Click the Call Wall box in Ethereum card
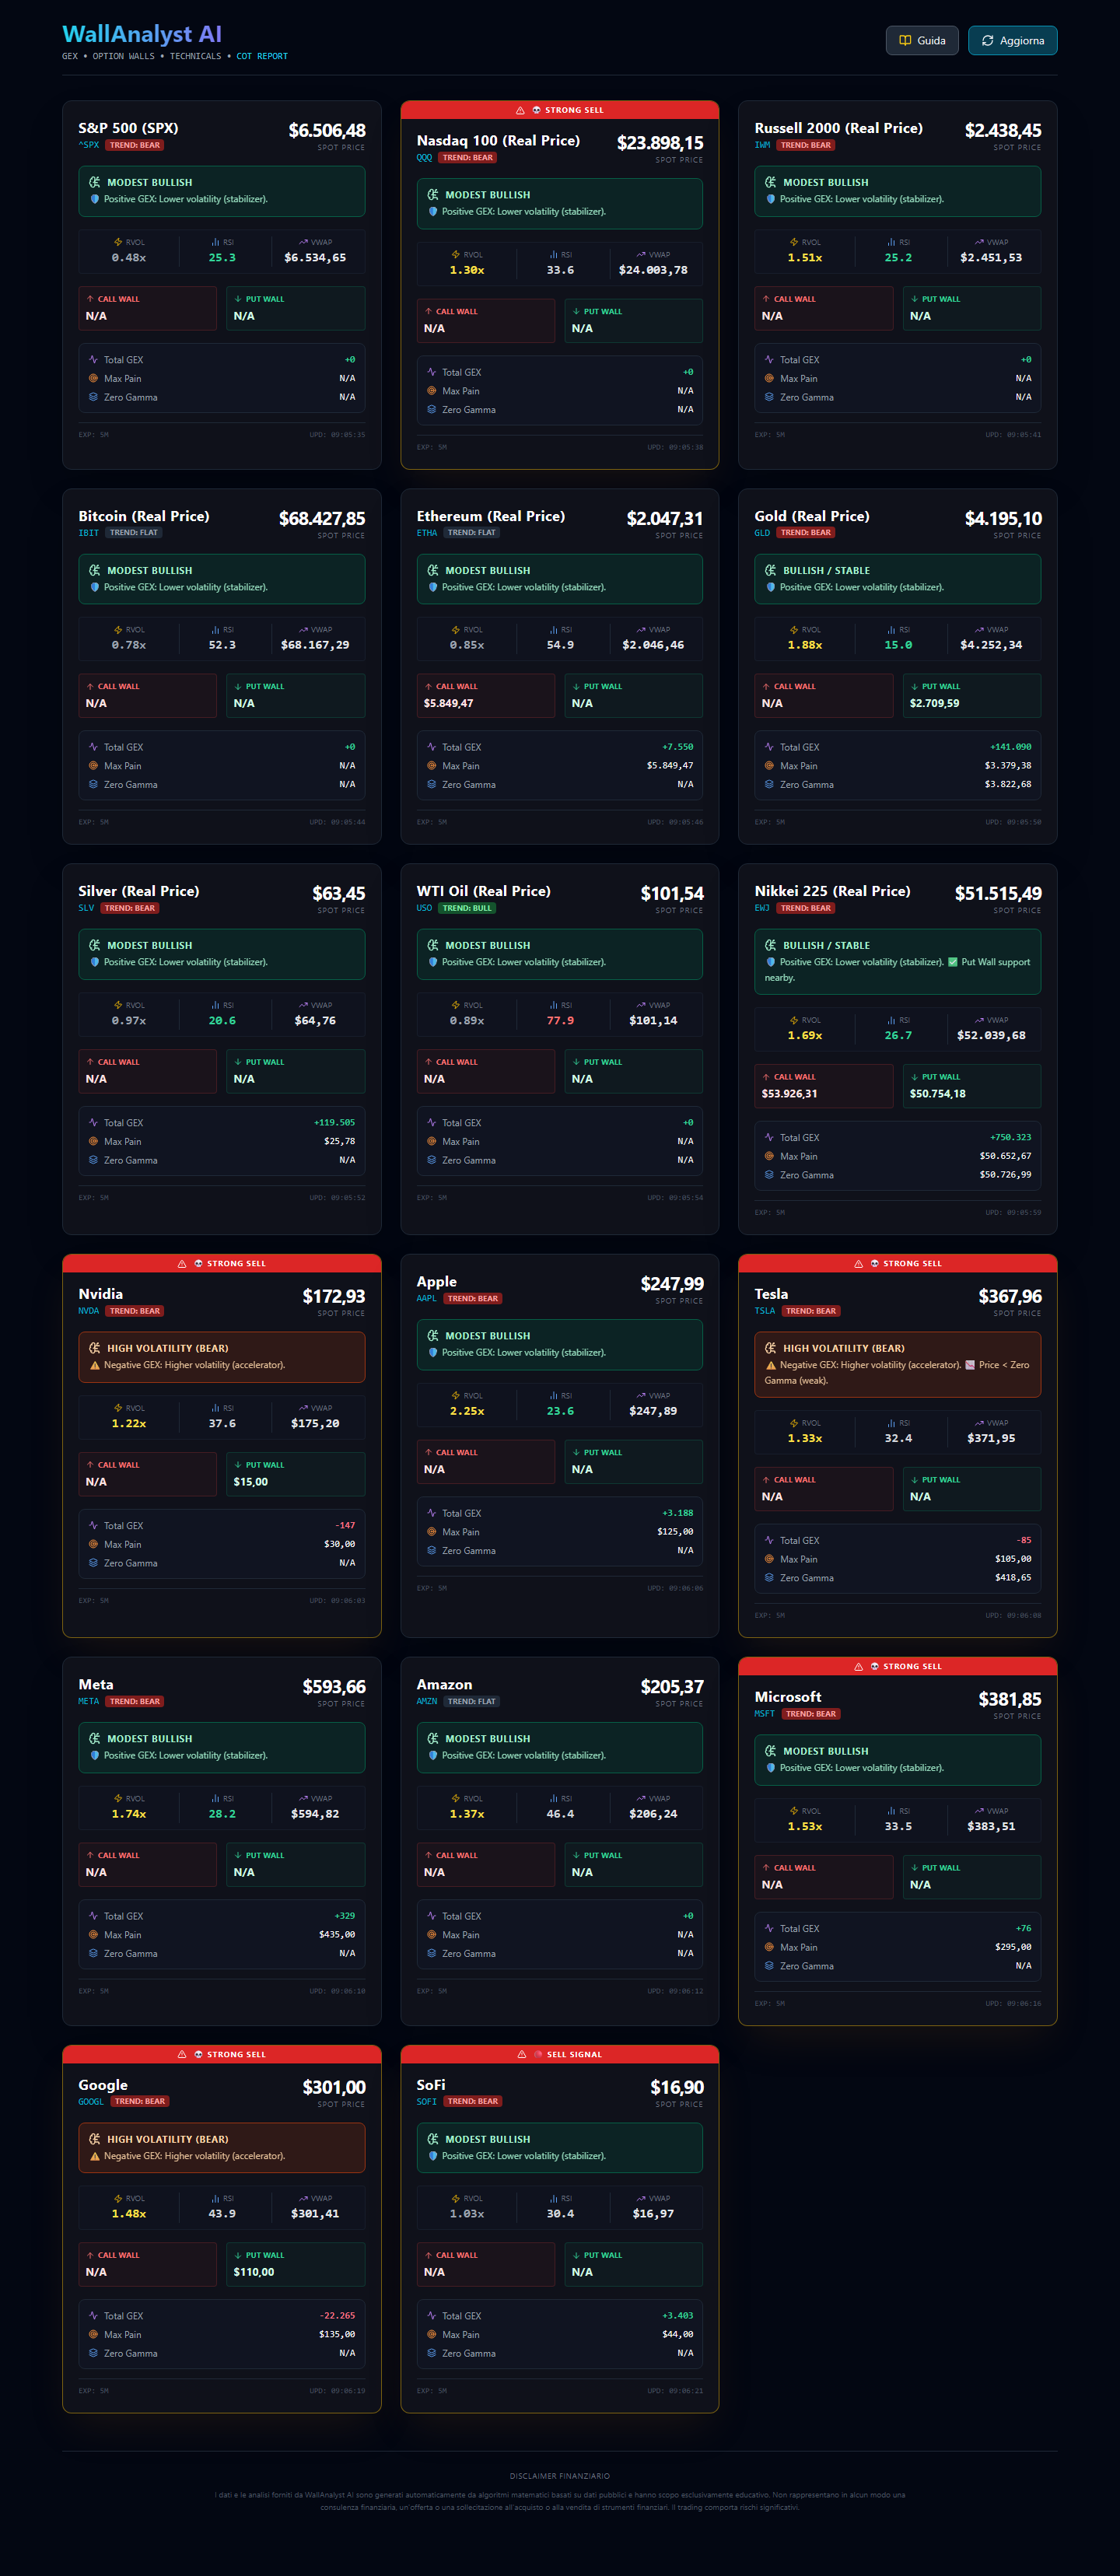This screenshot has width=1120, height=2576. 485,696
